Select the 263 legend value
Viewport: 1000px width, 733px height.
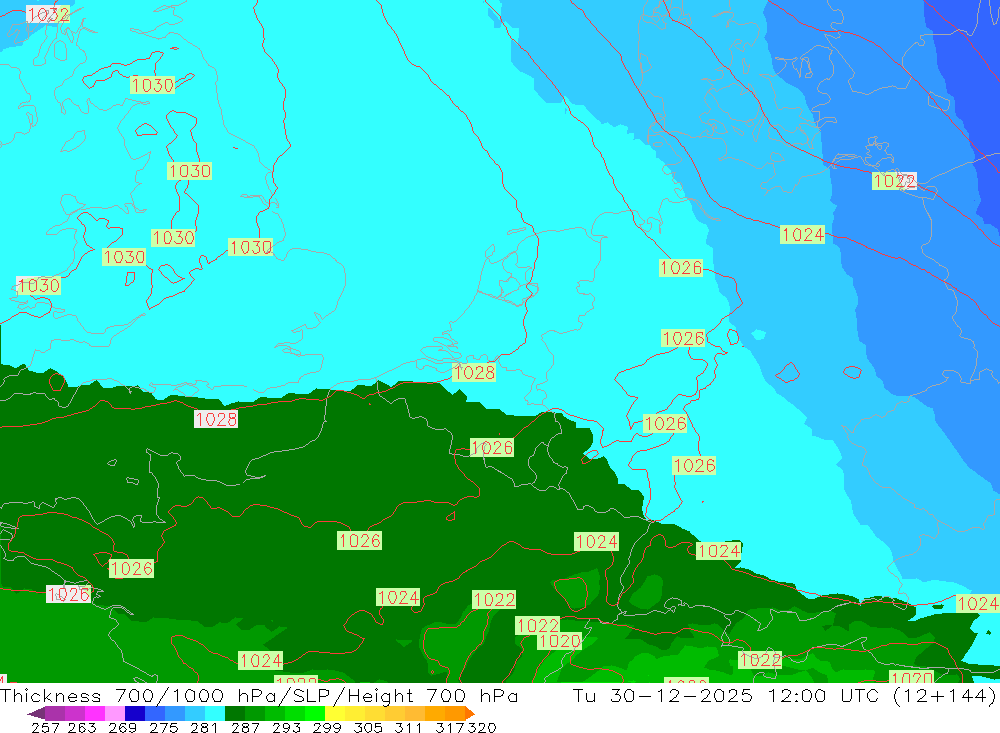click(82, 727)
